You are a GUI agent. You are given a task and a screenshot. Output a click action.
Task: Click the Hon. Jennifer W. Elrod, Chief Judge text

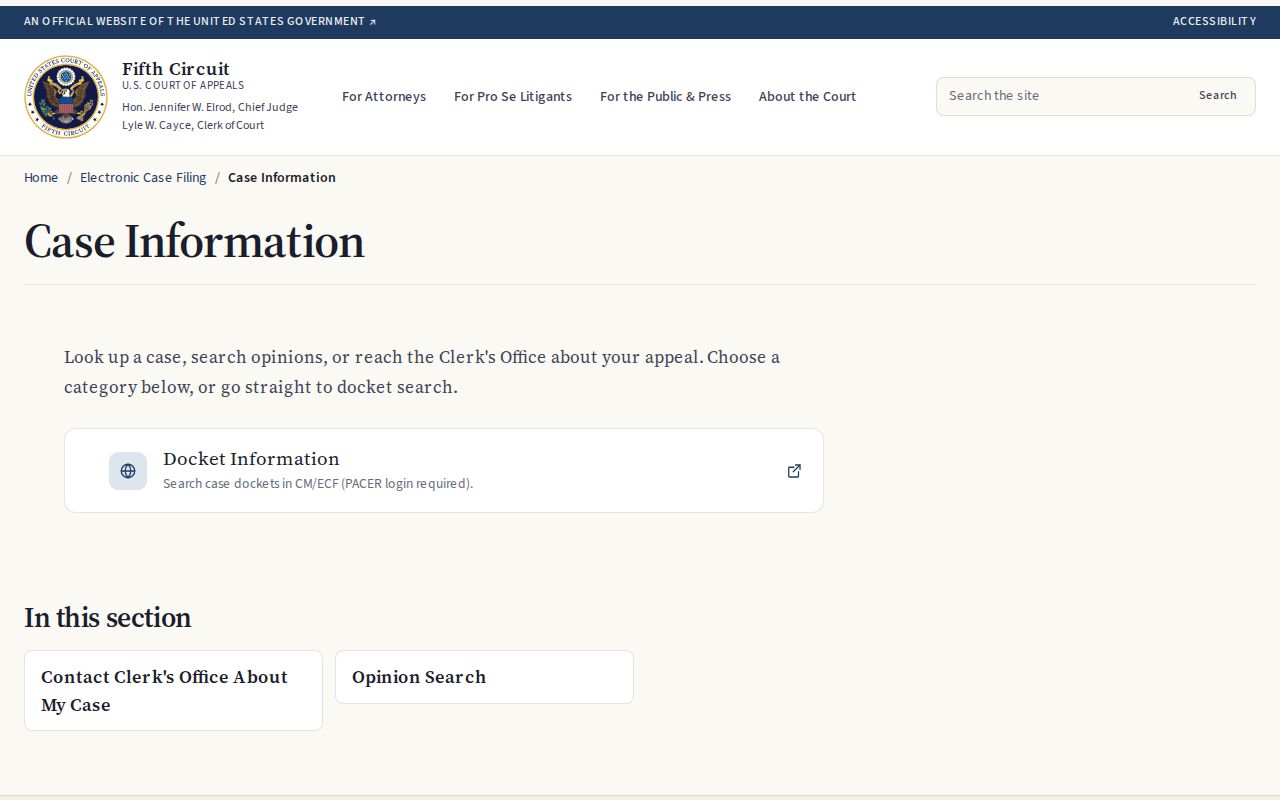[210, 107]
